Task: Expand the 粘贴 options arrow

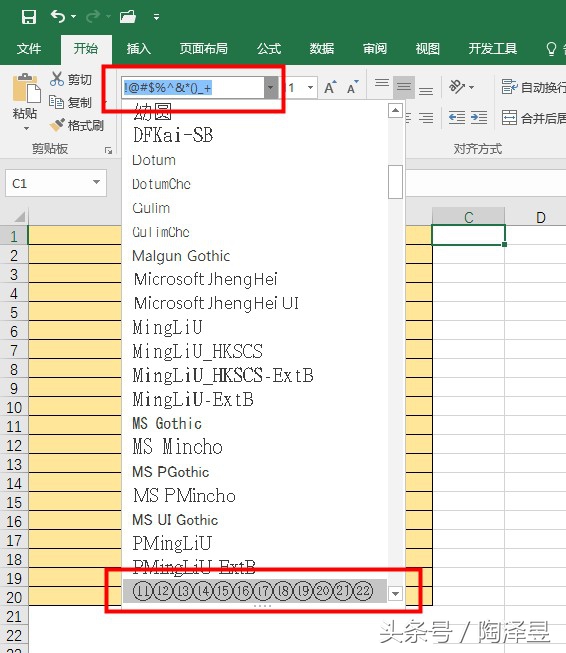Action: pyautogui.click(x=26, y=129)
